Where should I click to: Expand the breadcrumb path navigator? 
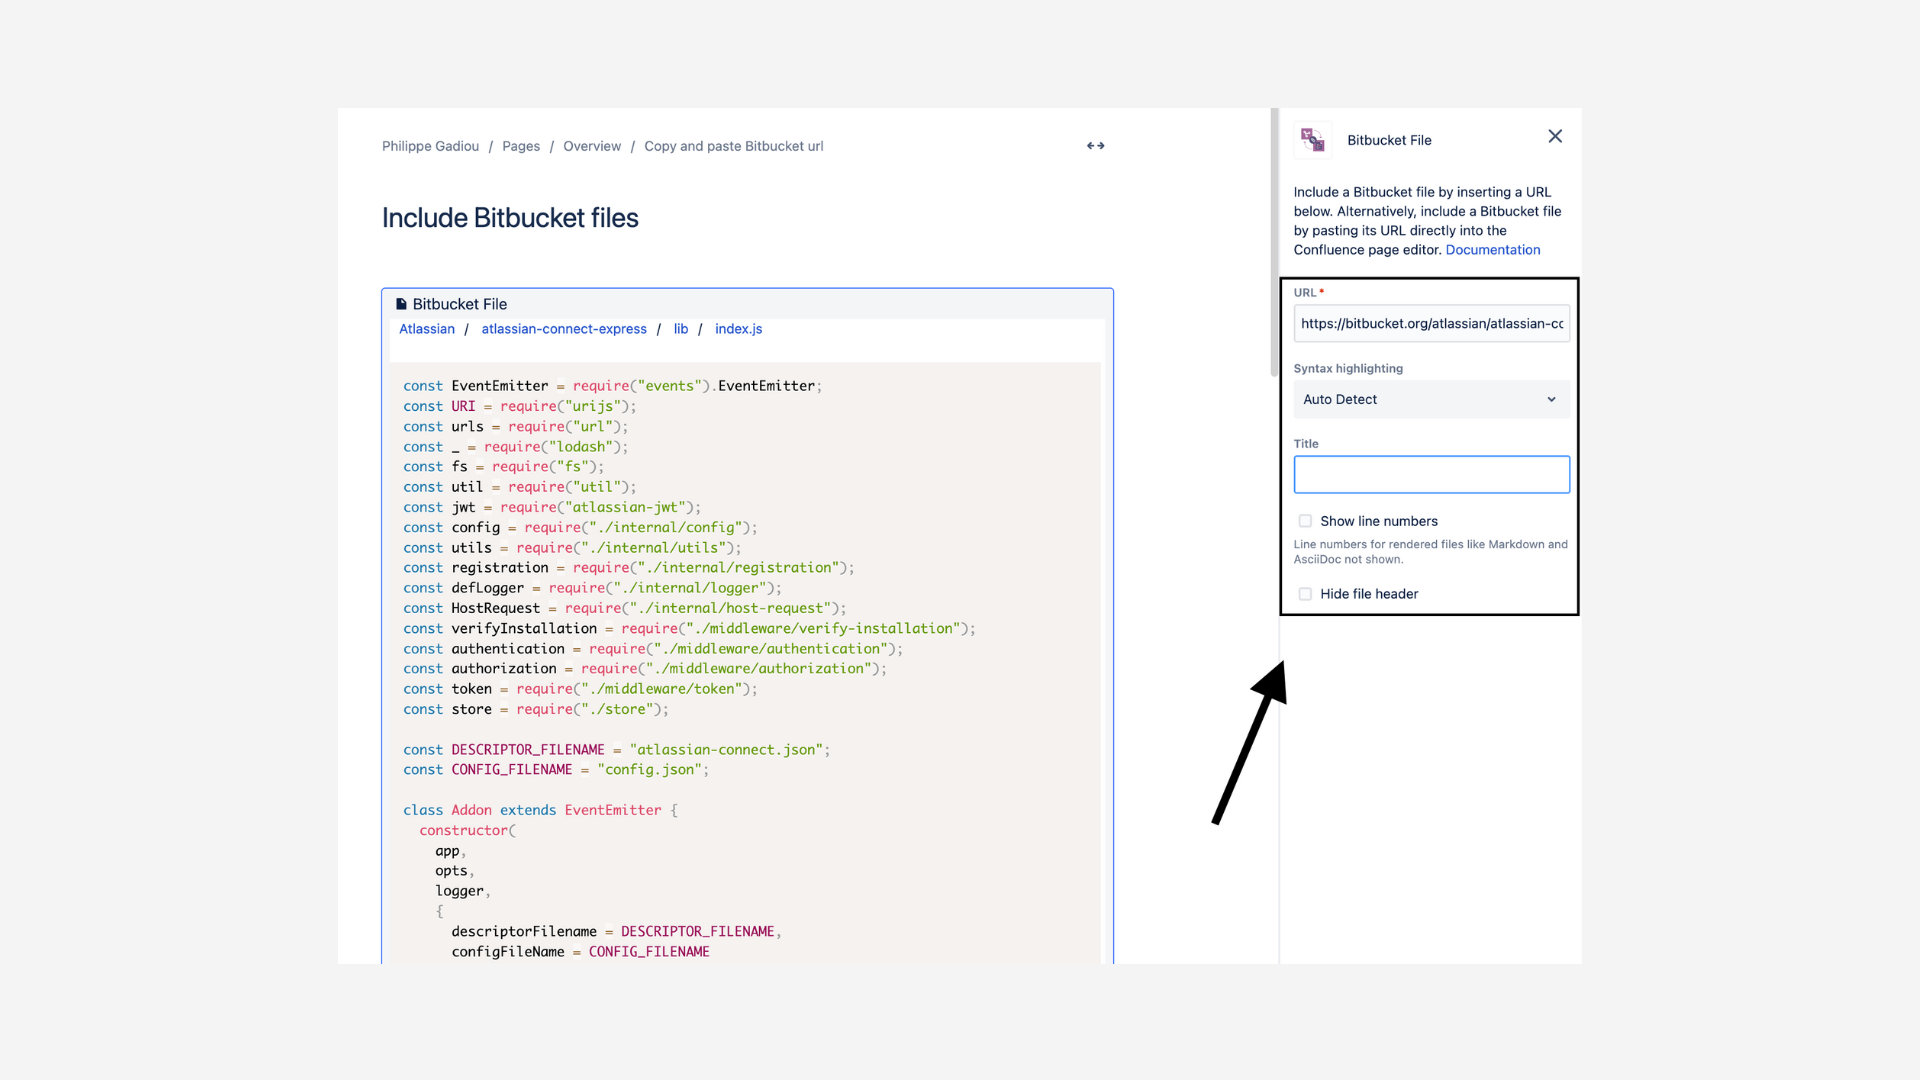pyautogui.click(x=1096, y=145)
